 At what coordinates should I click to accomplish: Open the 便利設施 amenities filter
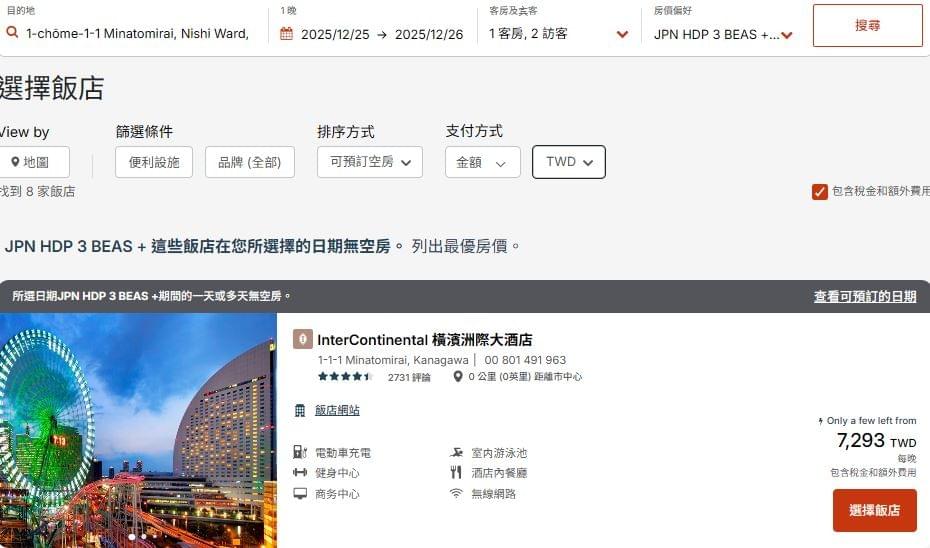[x=154, y=162]
